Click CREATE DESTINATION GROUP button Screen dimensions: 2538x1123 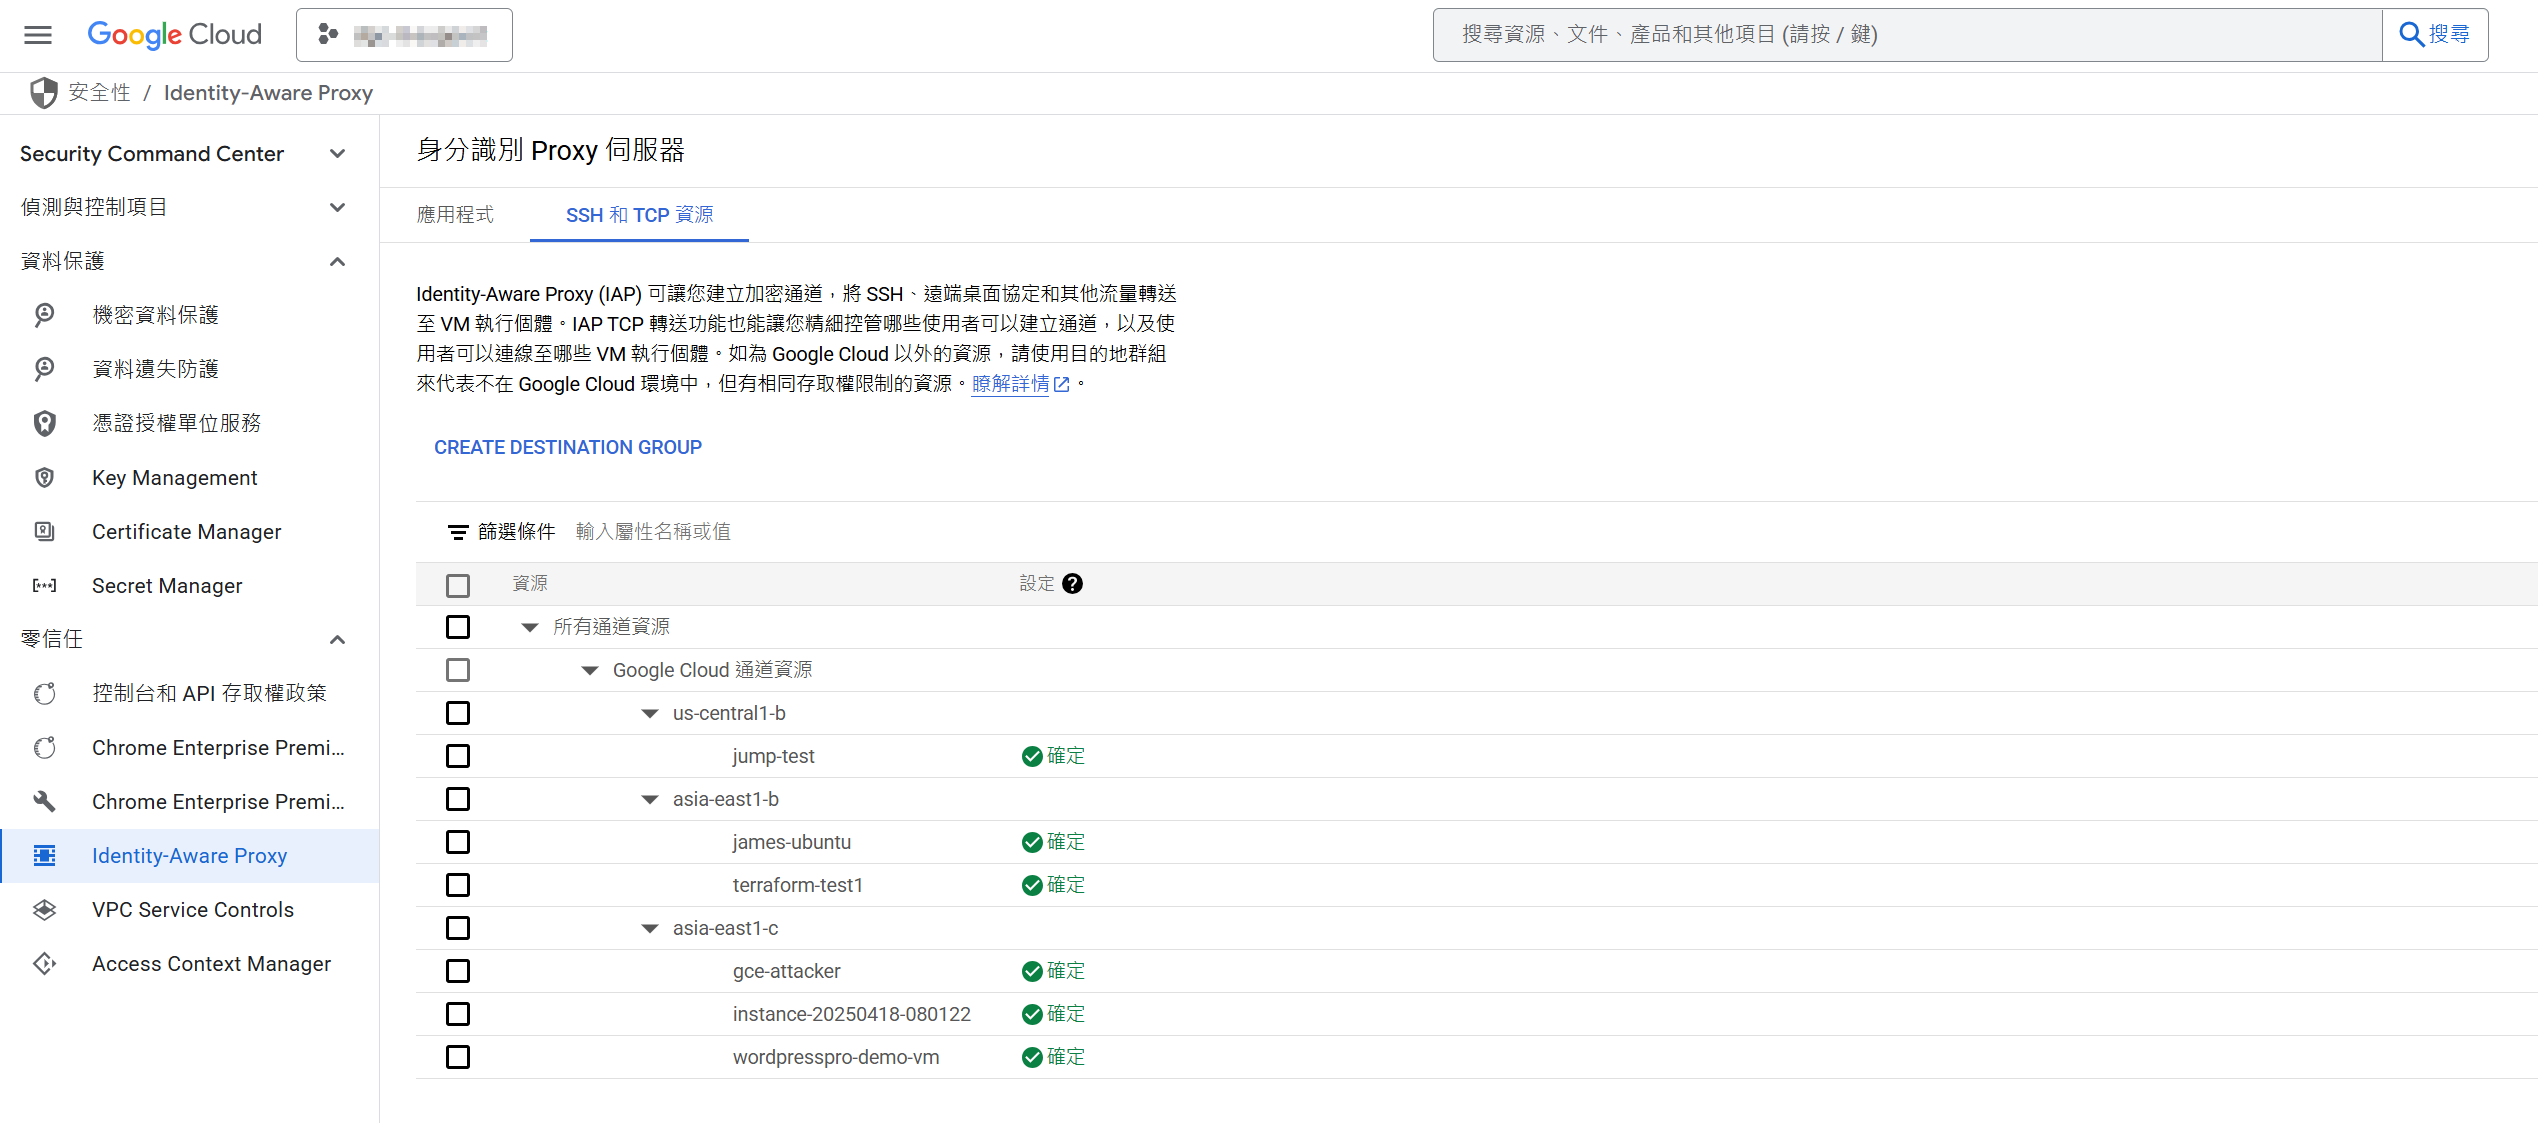[568, 447]
